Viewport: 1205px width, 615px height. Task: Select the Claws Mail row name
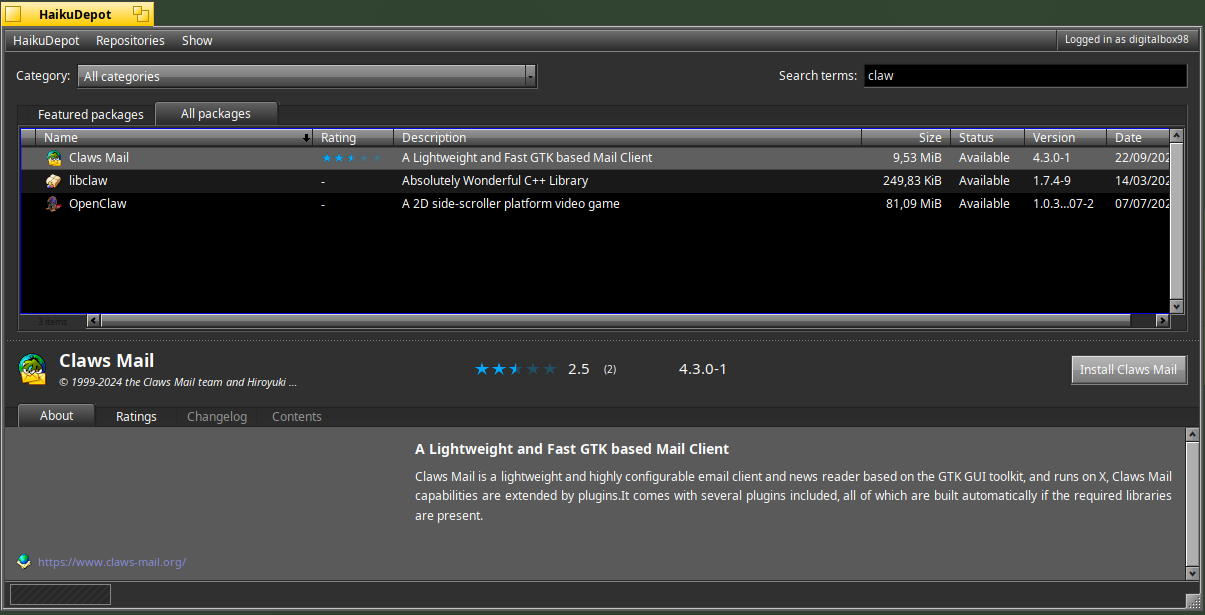(99, 158)
